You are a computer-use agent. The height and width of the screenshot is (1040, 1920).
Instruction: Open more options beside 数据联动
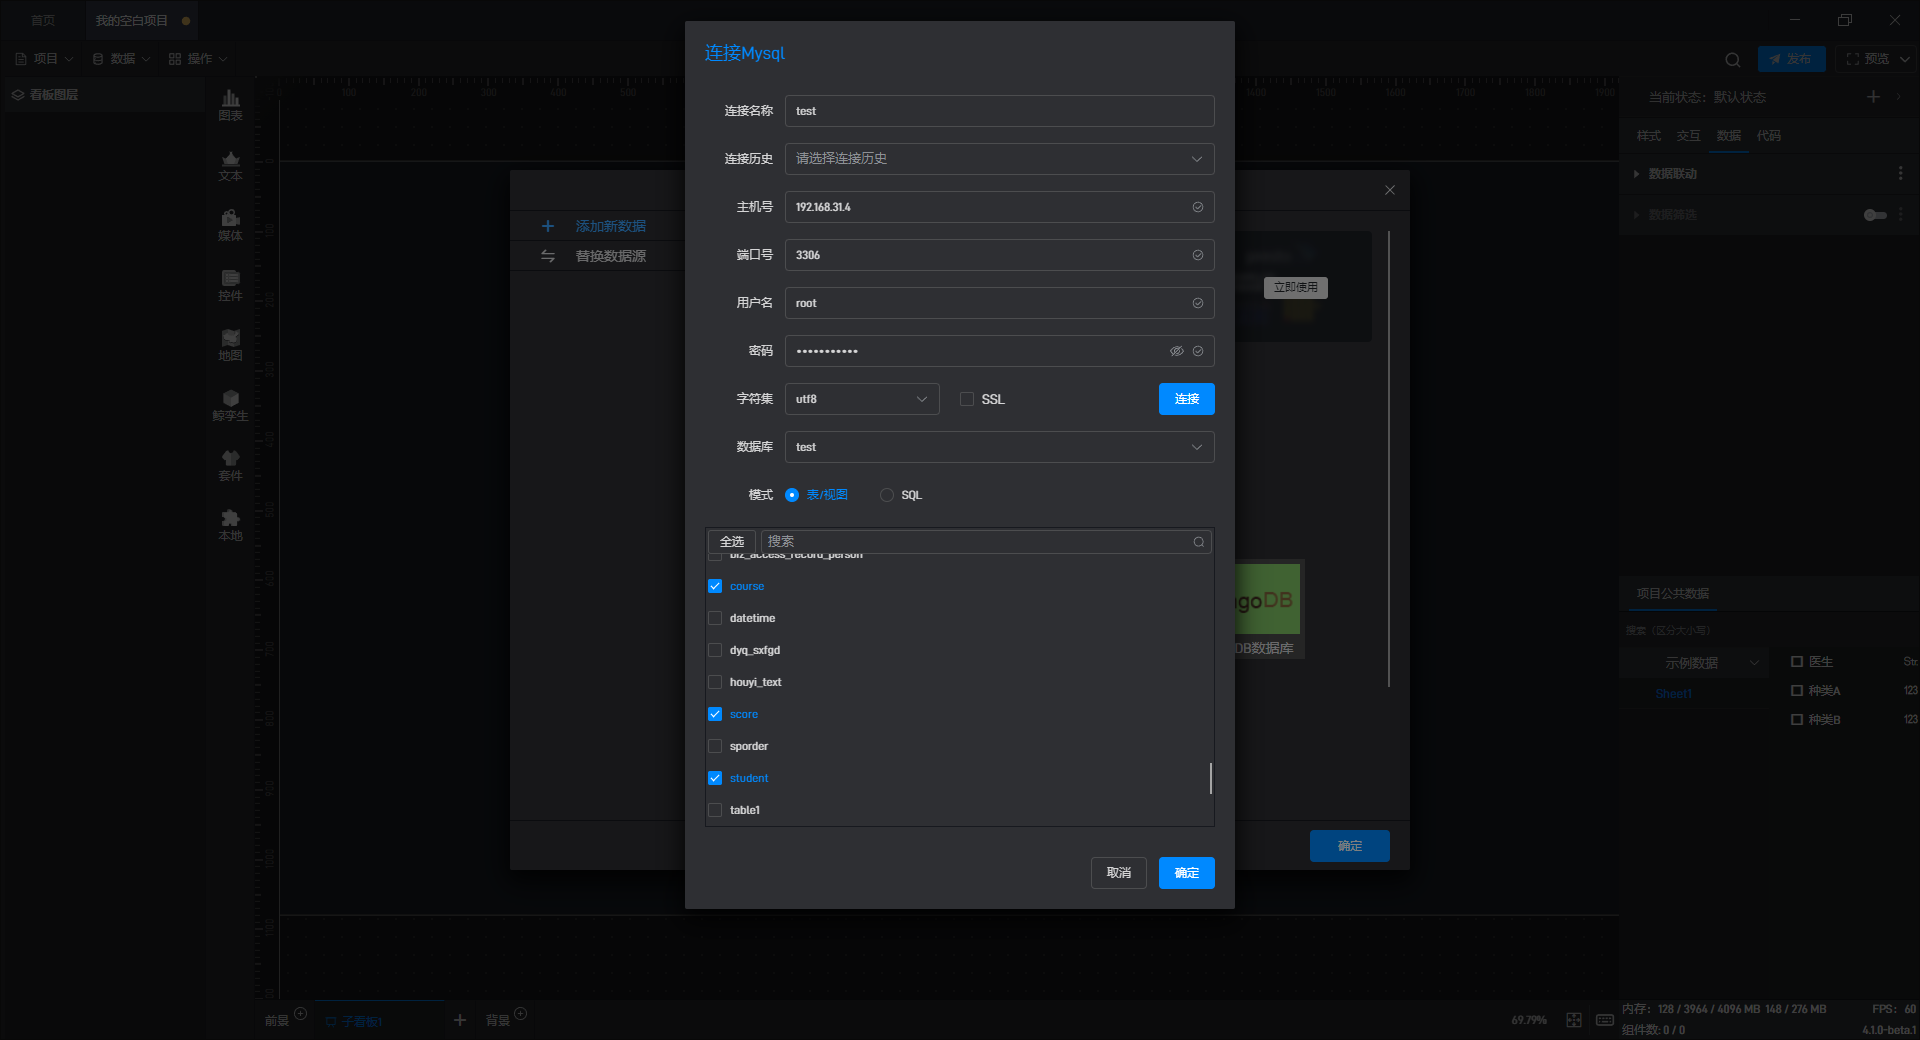click(x=1900, y=173)
